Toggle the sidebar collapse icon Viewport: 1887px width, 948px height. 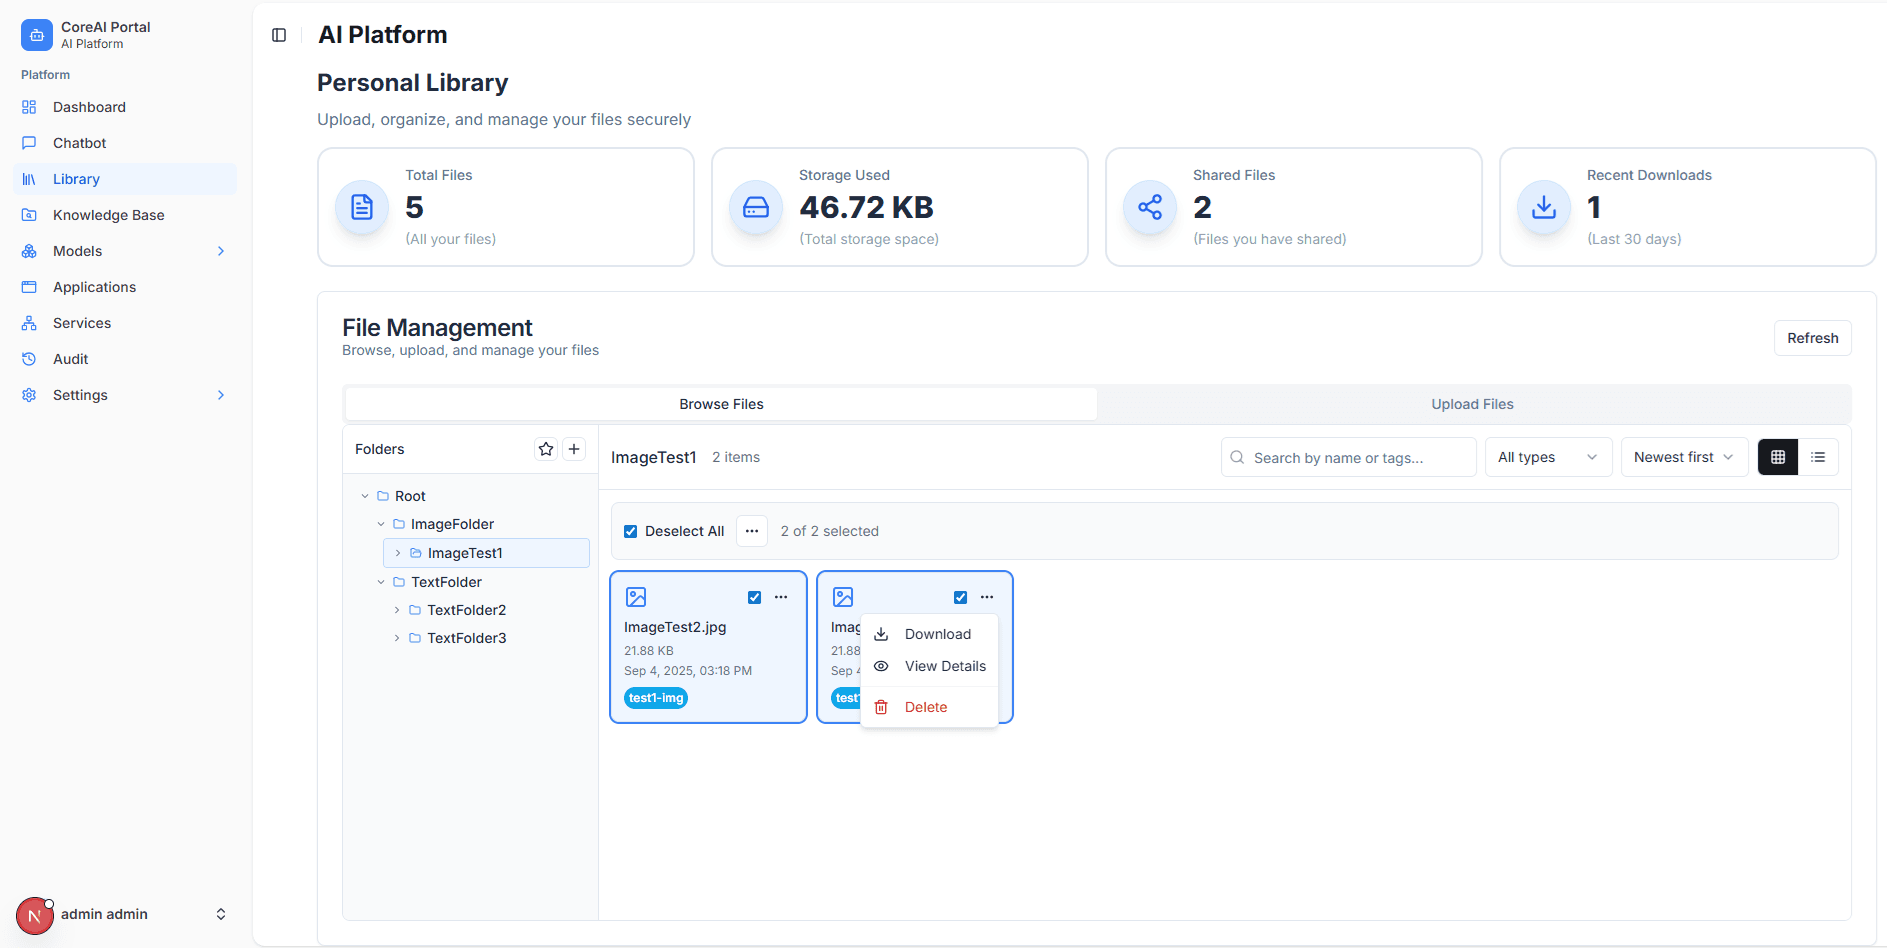coord(279,35)
